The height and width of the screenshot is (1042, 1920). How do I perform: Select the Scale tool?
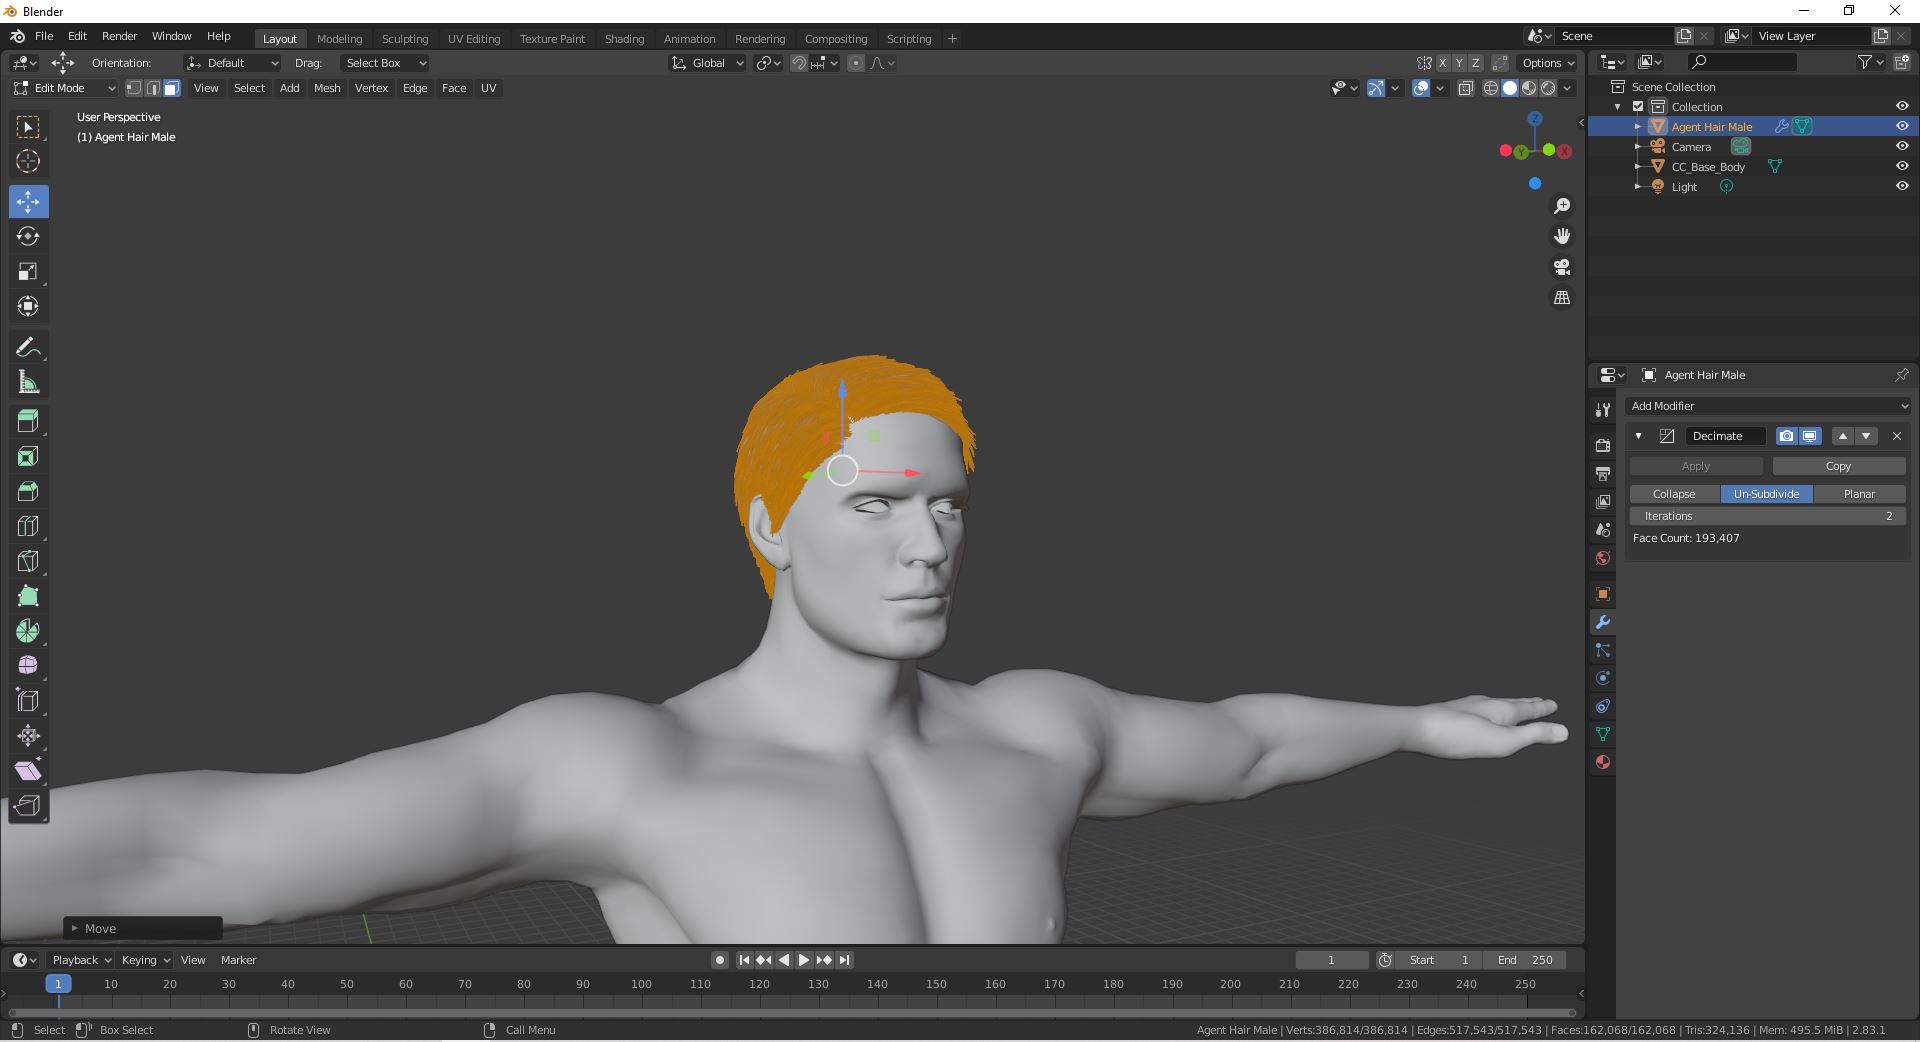tap(28, 271)
